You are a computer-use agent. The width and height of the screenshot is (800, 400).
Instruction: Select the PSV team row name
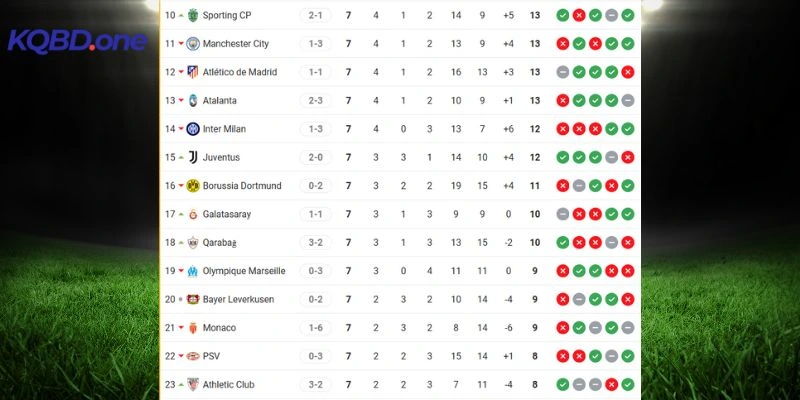tap(212, 356)
